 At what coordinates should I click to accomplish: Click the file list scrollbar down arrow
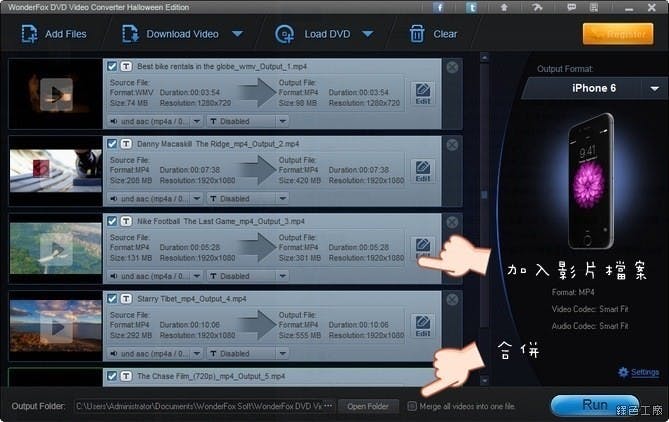coord(484,380)
